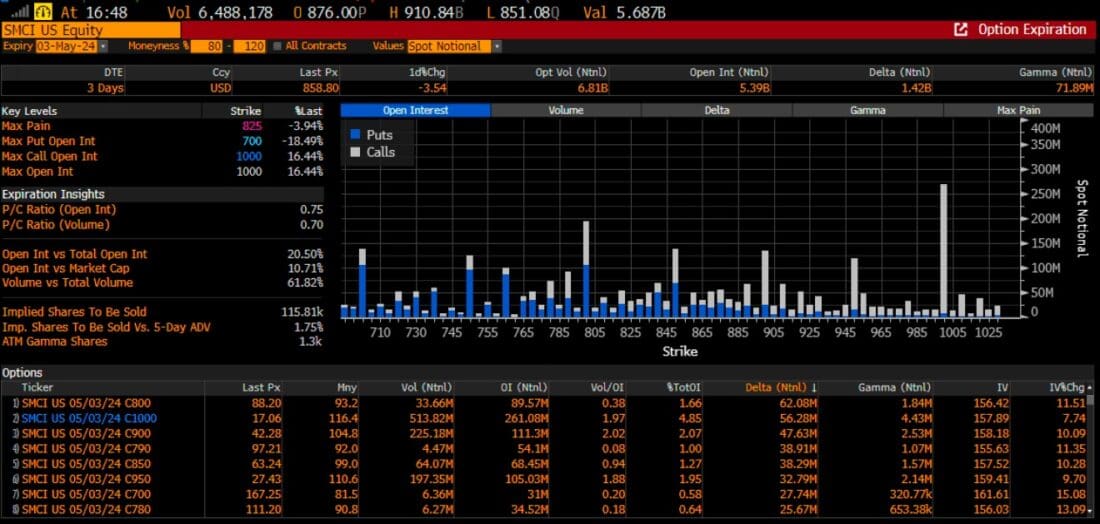
Task: Open the Expiry date dropdown arrow
Action: 104,46
